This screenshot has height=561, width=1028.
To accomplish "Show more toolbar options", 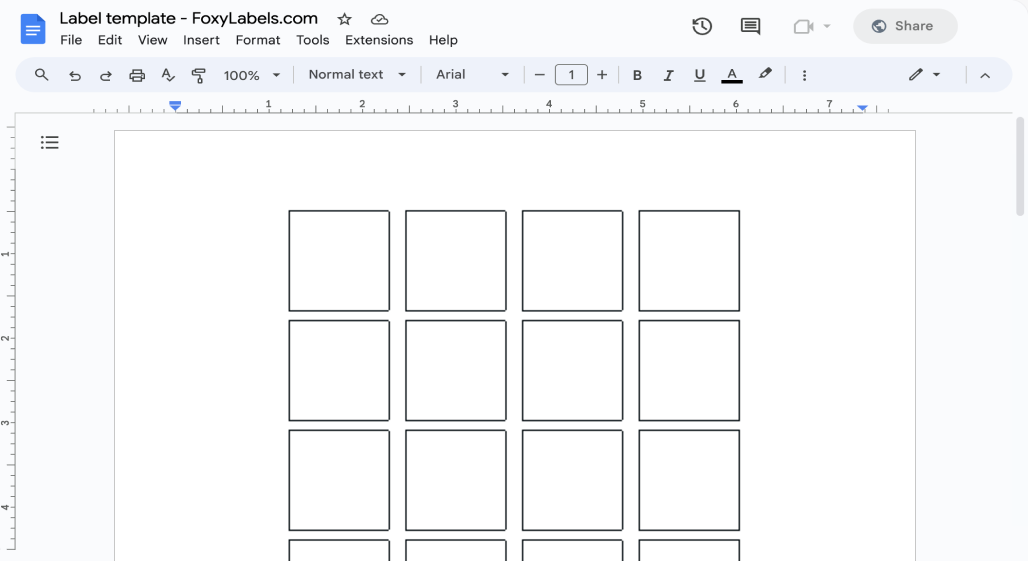I will point(804,75).
